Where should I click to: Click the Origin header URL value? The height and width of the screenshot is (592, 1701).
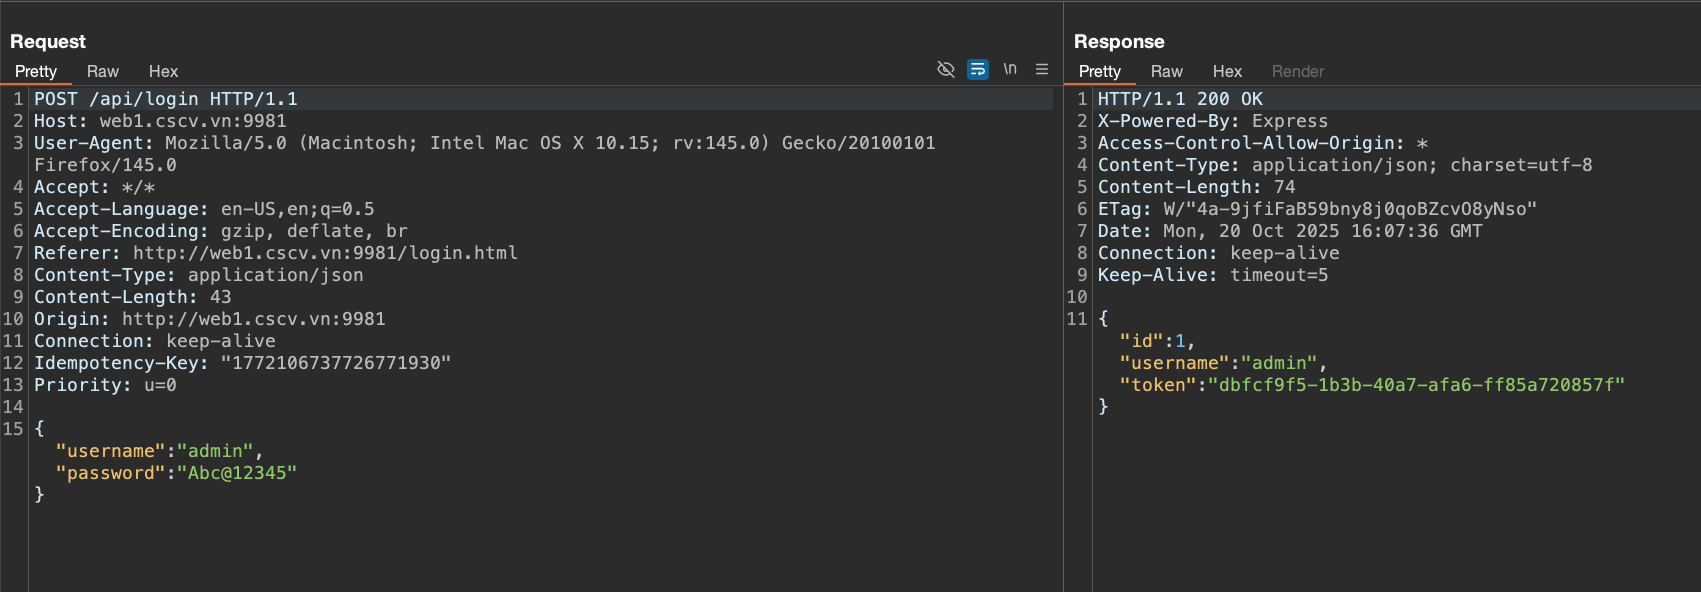tap(253, 319)
